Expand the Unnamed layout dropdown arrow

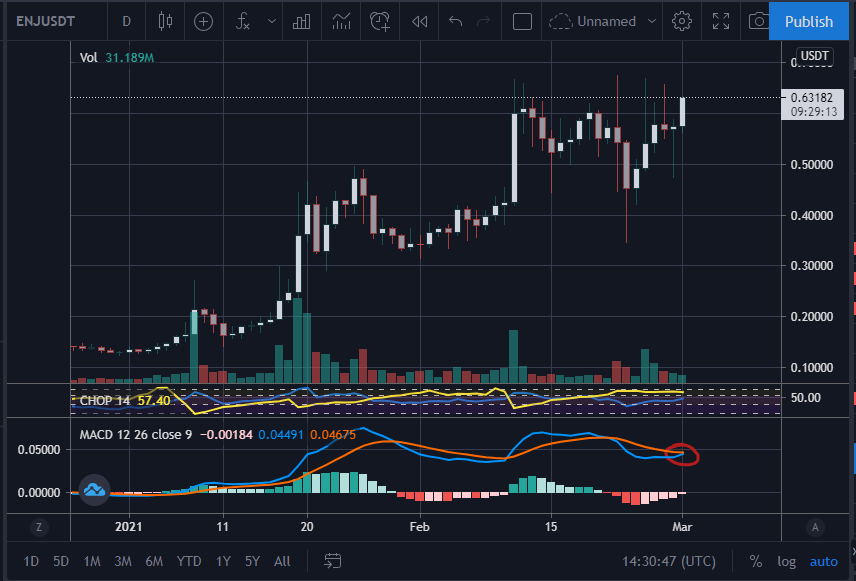[x=651, y=21]
